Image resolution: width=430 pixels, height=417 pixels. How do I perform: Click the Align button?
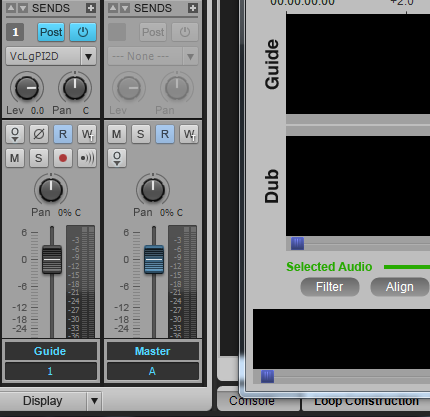[x=400, y=287]
